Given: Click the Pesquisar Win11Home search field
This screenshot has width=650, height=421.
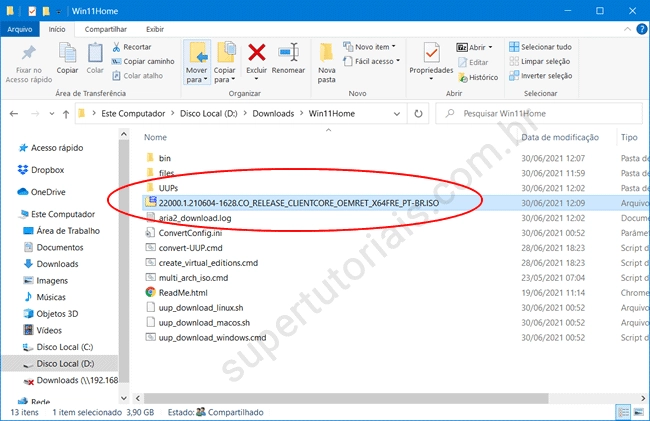Looking at the screenshot, I should pyautogui.click(x=539, y=114).
